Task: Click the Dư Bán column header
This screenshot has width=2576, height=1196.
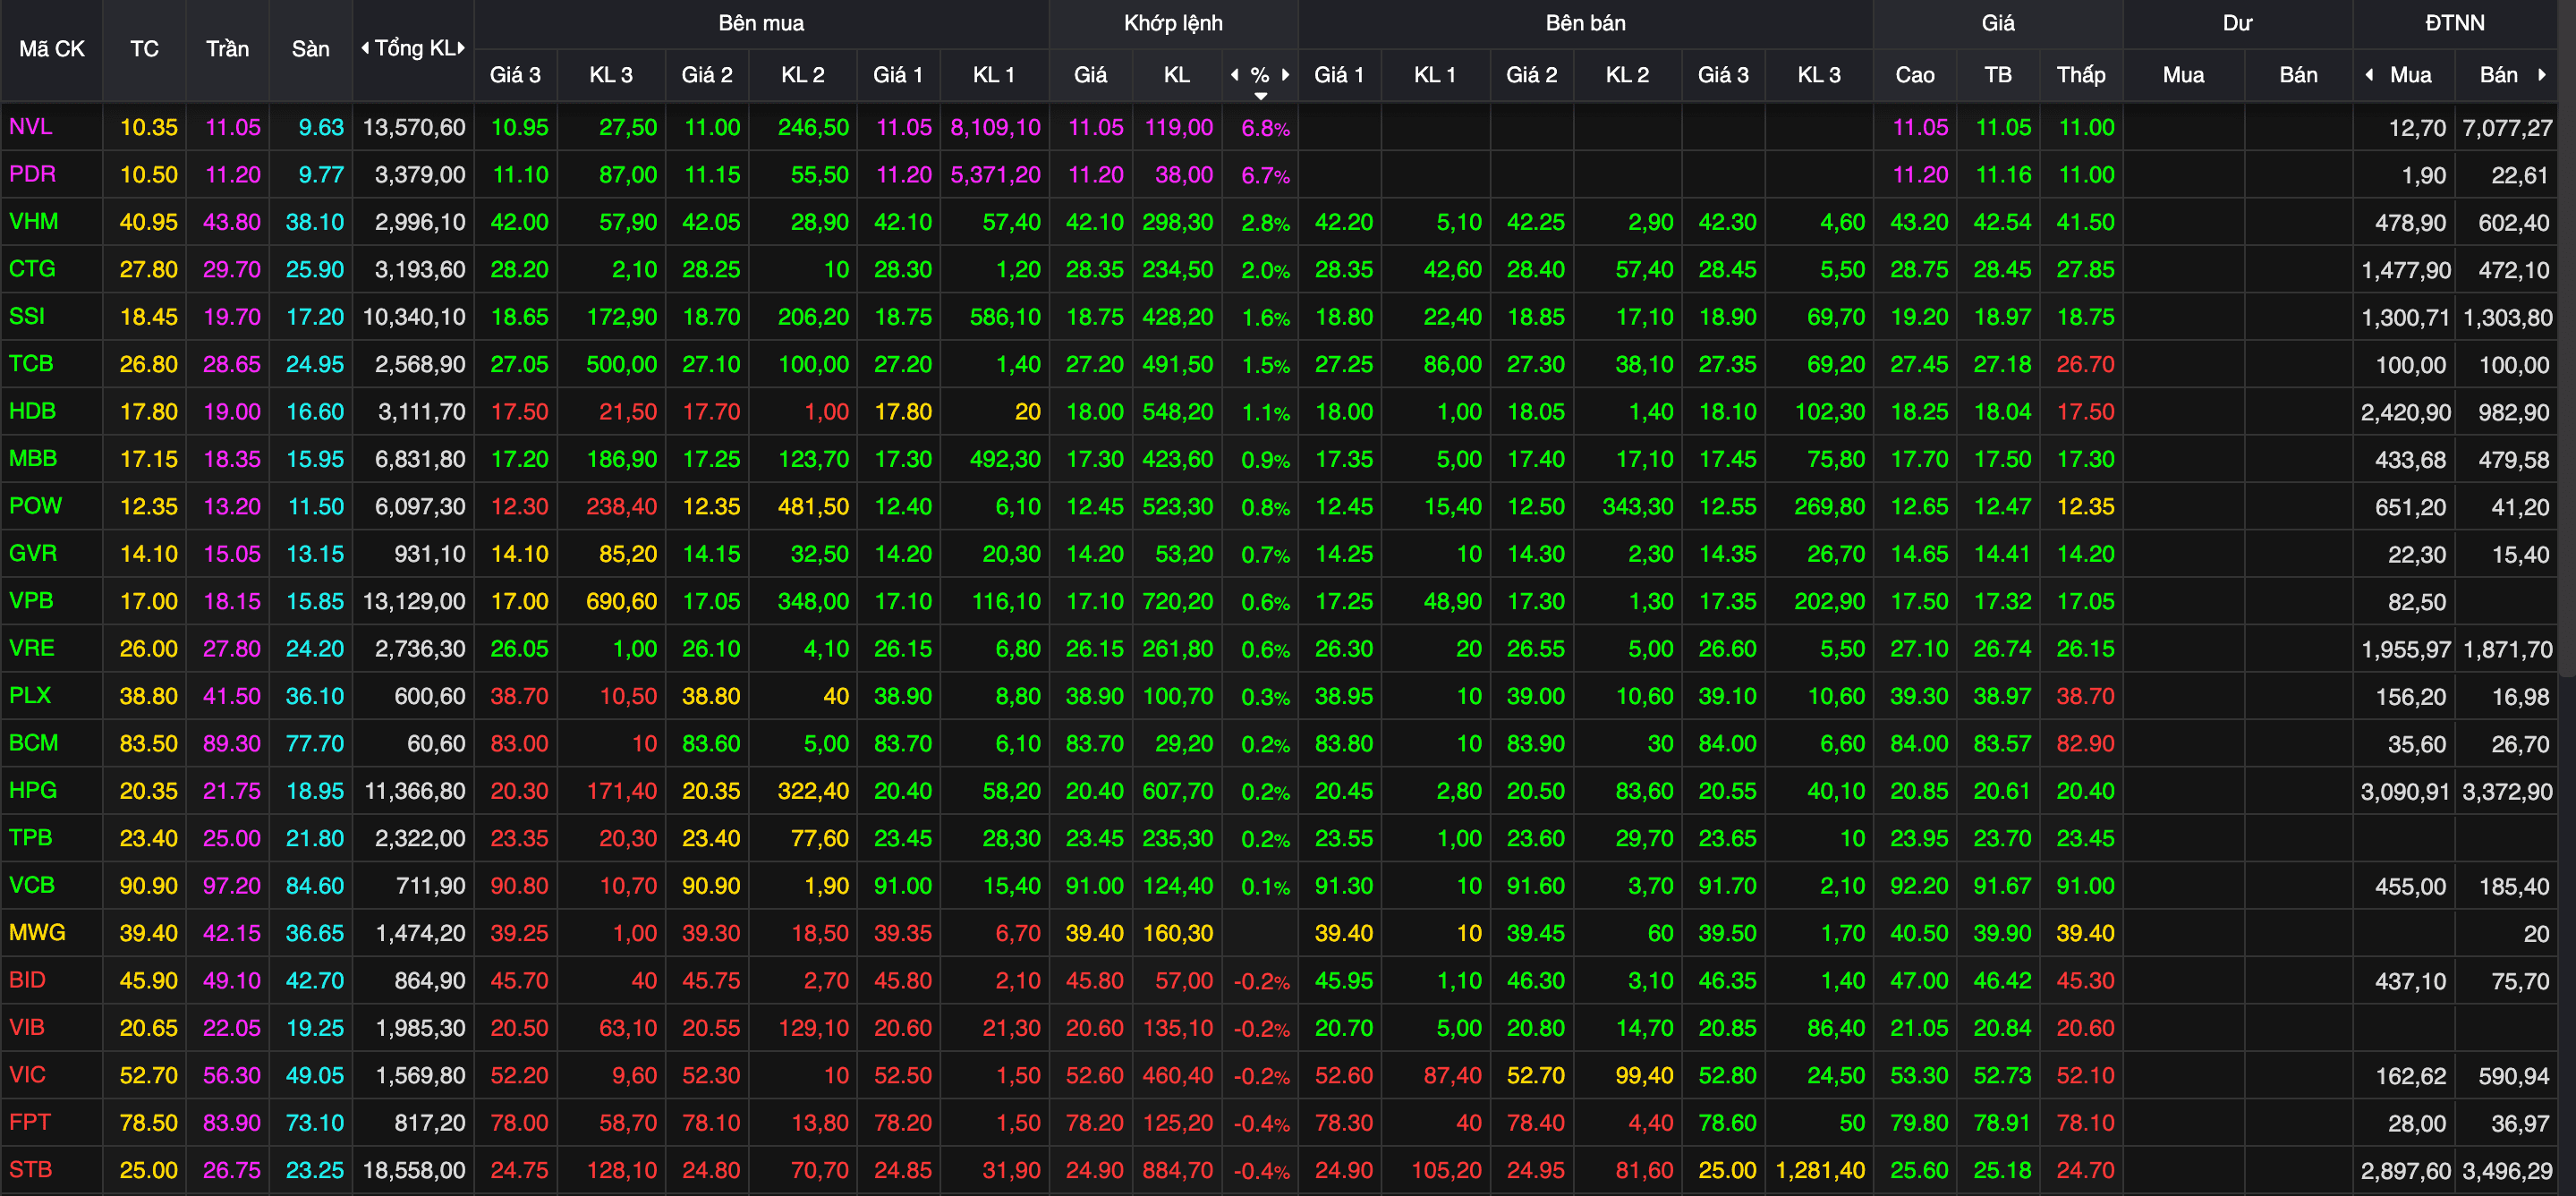Action: click(2298, 75)
